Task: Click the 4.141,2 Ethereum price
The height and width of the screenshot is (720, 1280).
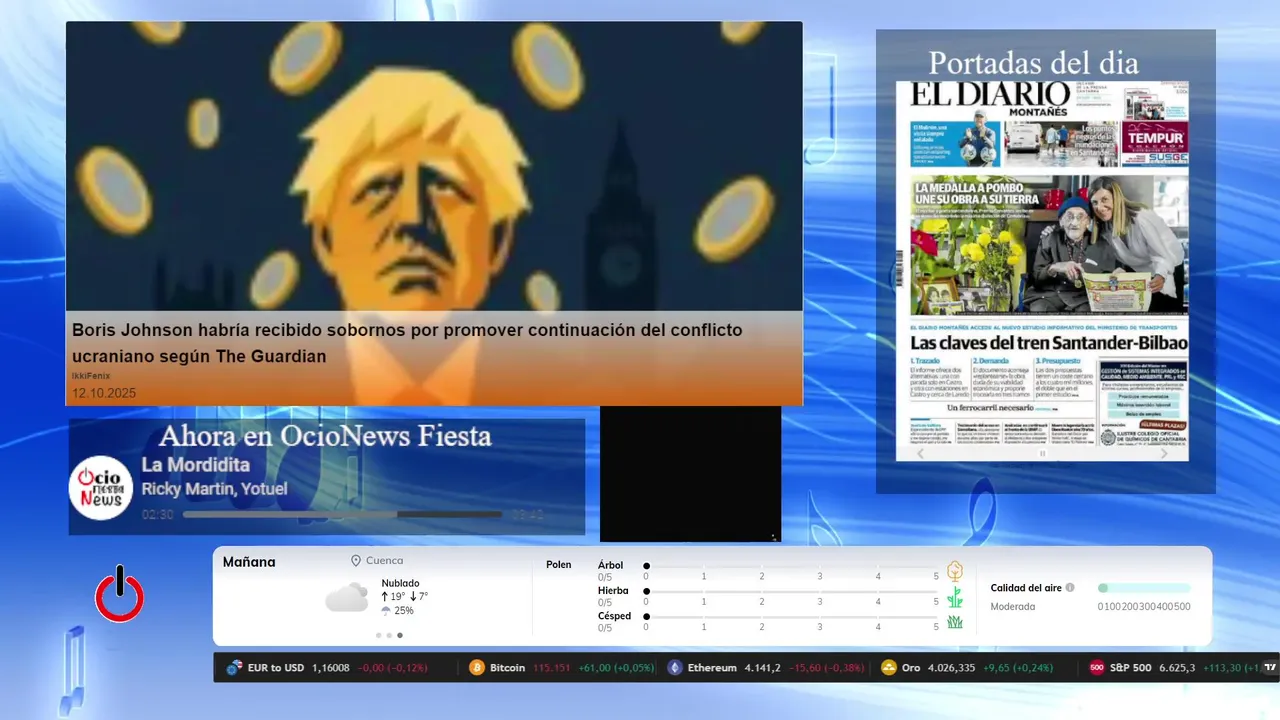Action: click(762, 668)
